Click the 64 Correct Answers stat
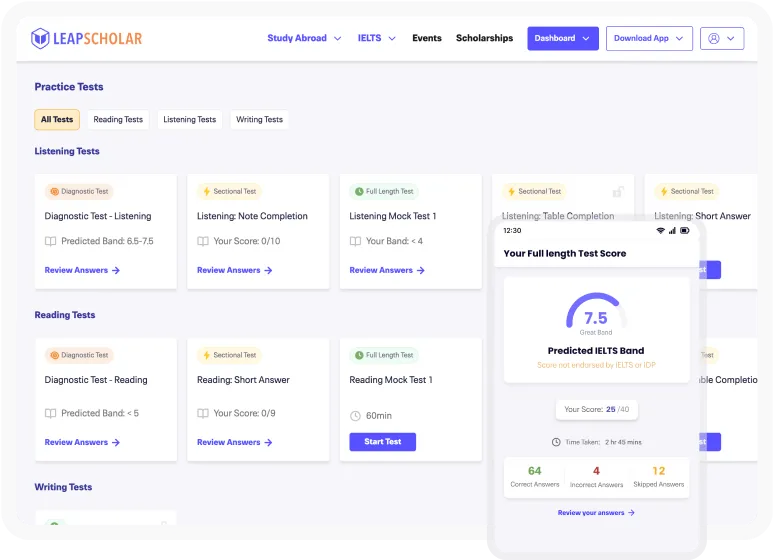 pyautogui.click(x=535, y=477)
